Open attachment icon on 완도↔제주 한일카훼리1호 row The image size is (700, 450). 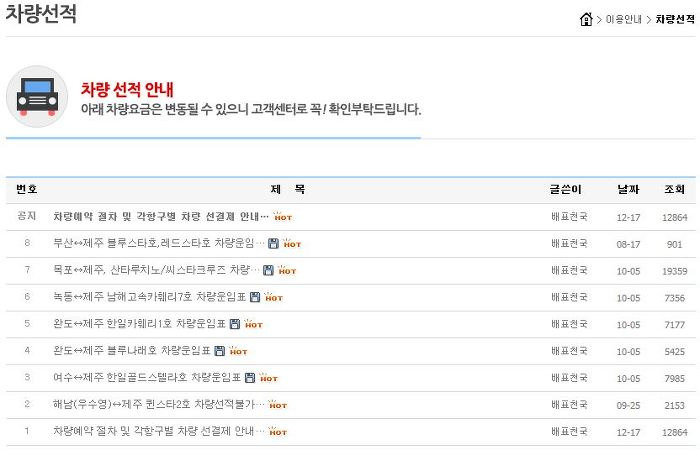[234, 324]
